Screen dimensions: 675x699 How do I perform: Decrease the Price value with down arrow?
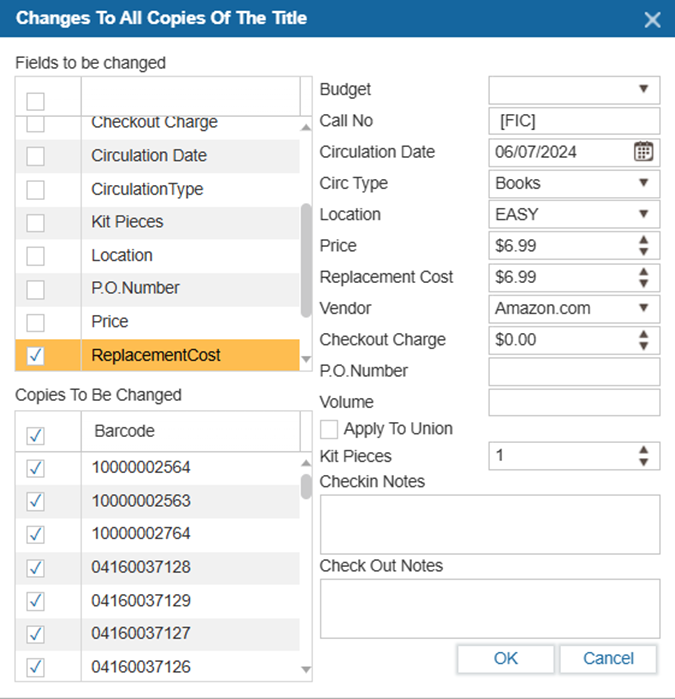pyautogui.click(x=643, y=252)
